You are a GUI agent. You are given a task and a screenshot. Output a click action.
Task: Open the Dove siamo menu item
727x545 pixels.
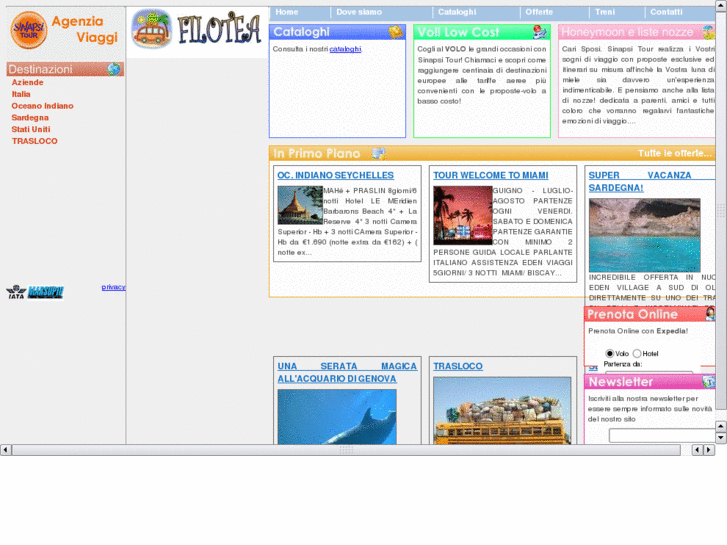click(359, 12)
